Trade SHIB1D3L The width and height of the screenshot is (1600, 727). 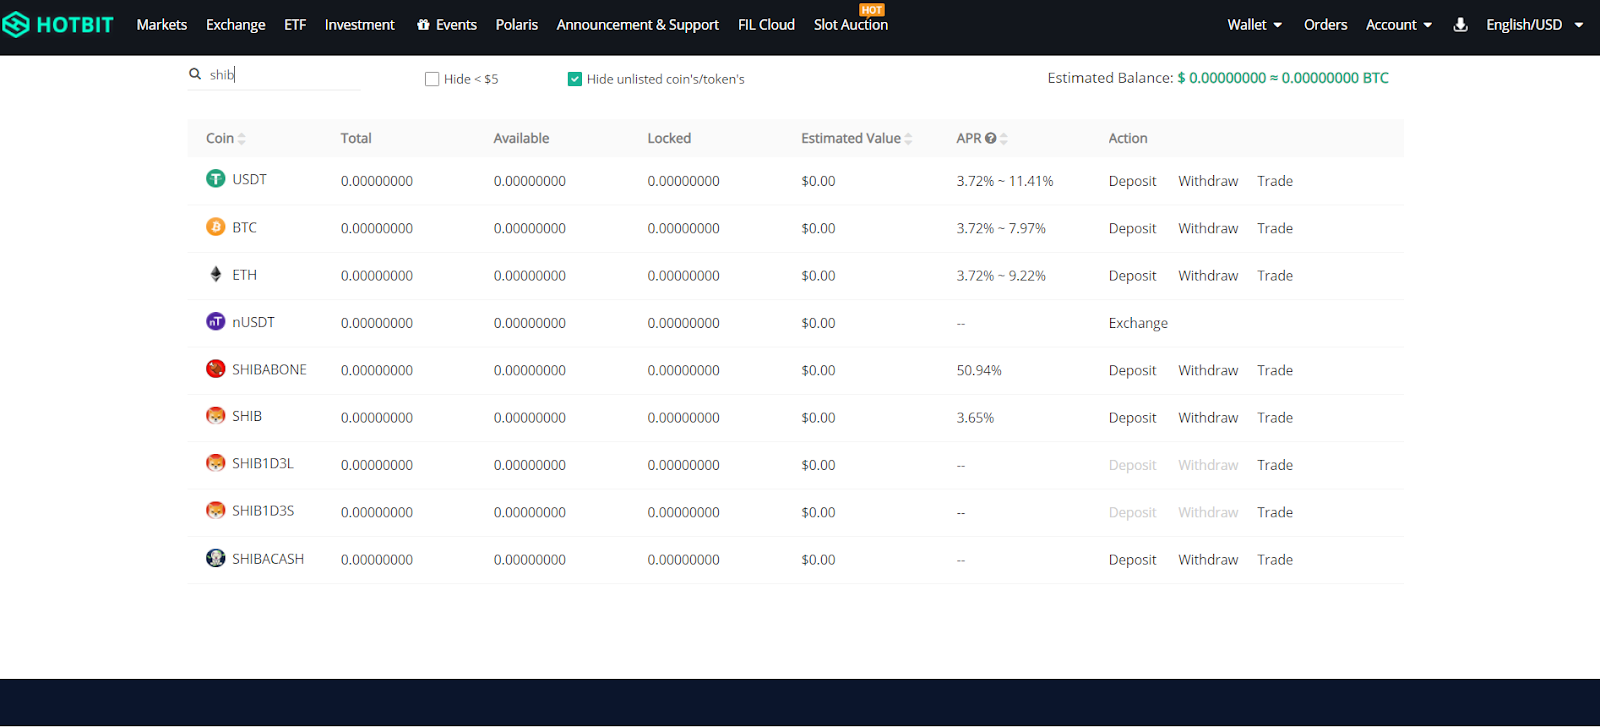[1275, 465]
